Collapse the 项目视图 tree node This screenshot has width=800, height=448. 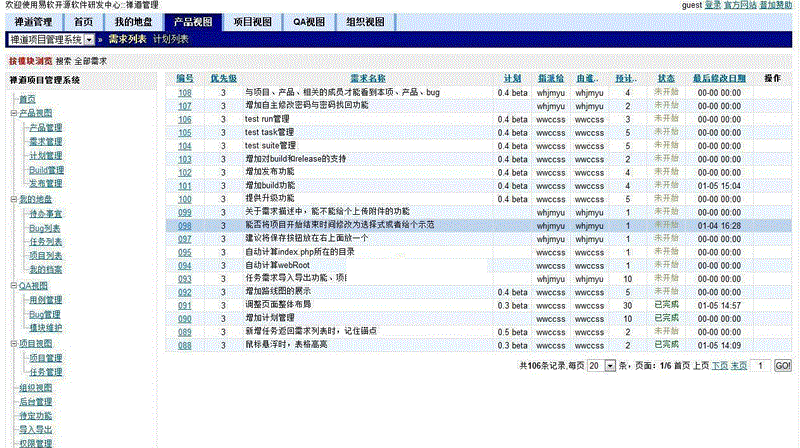click(x=14, y=344)
